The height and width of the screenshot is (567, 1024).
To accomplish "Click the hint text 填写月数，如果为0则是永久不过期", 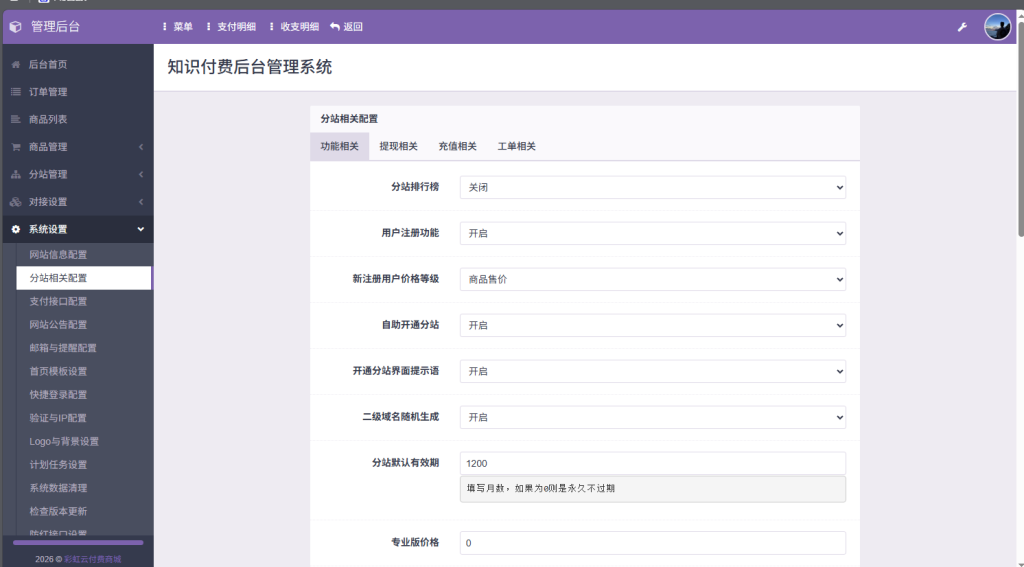I will pos(541,489).
